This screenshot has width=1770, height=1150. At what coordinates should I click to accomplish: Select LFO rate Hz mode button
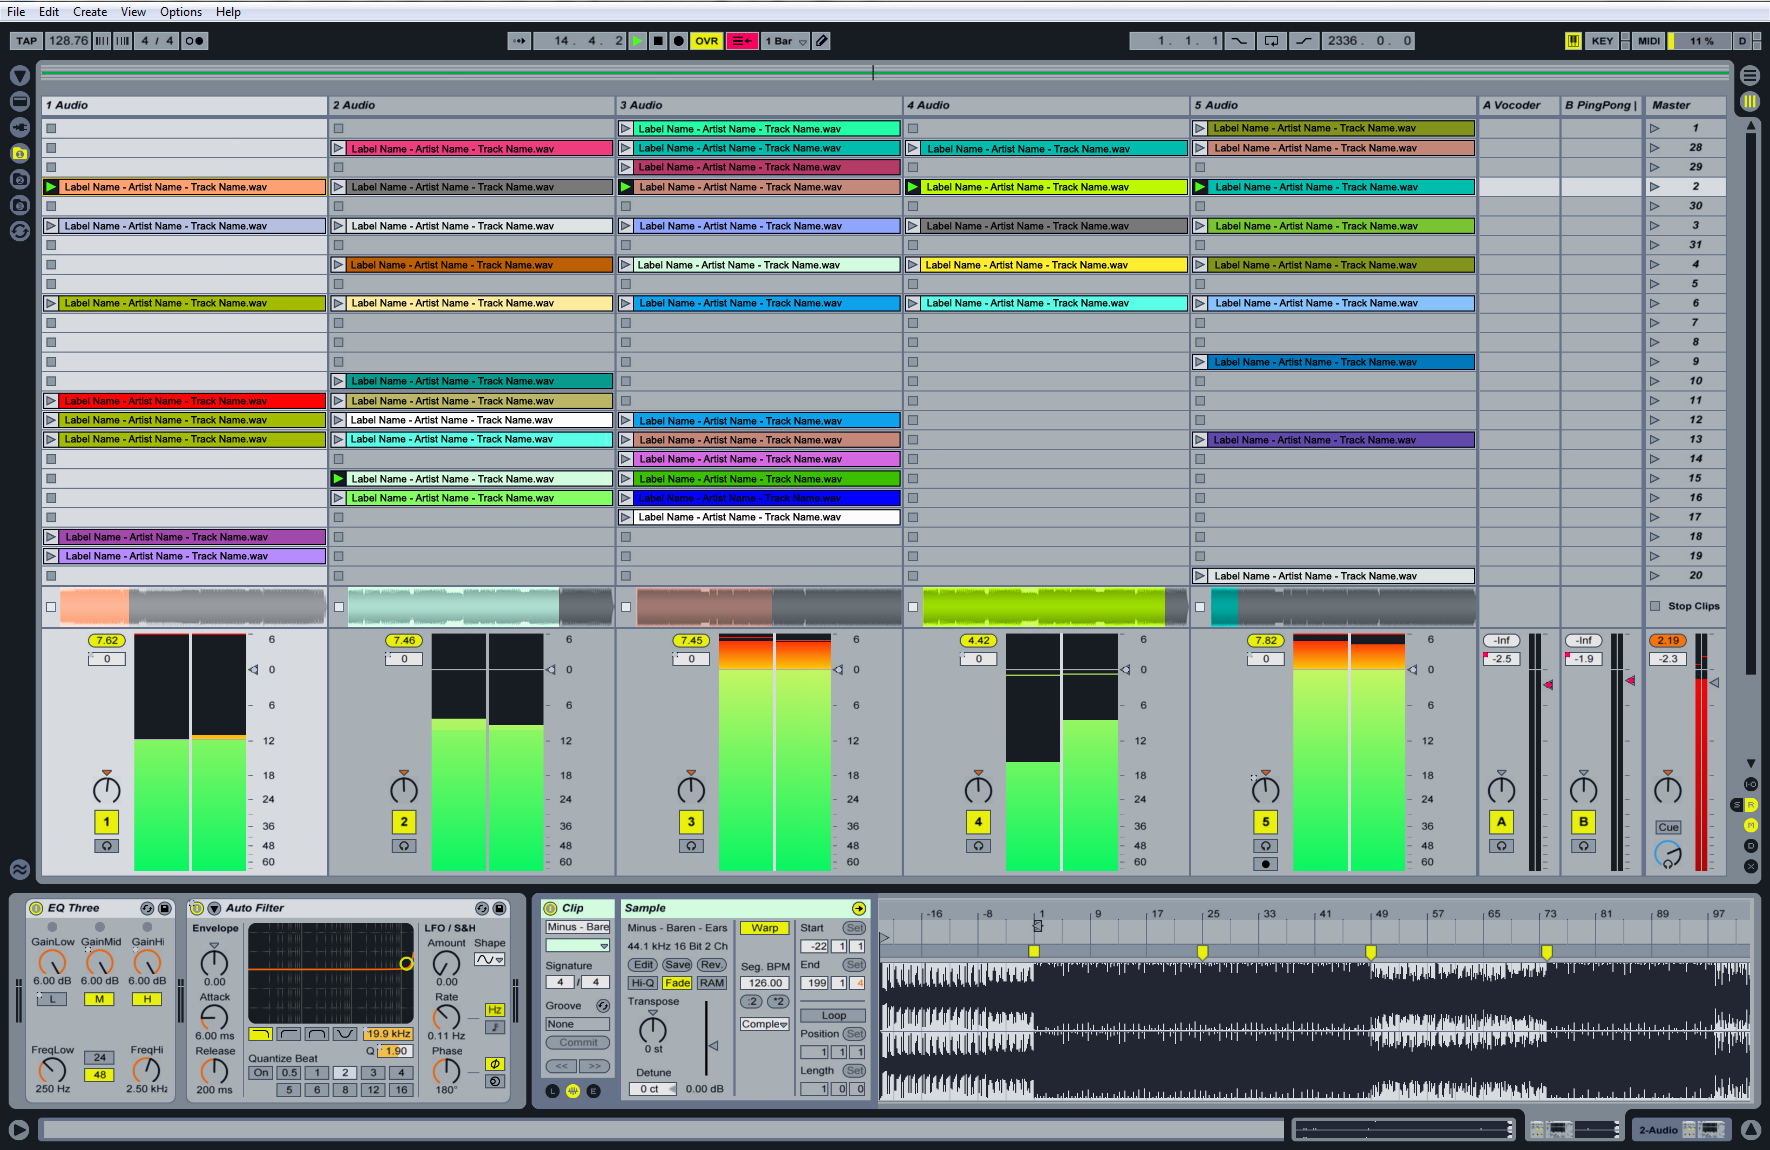click(494, 1010)
